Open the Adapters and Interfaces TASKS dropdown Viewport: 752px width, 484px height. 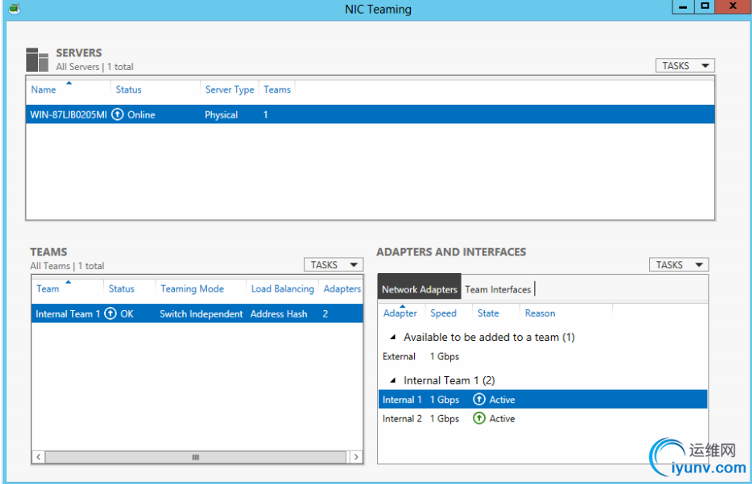click(x=679, y=265)
